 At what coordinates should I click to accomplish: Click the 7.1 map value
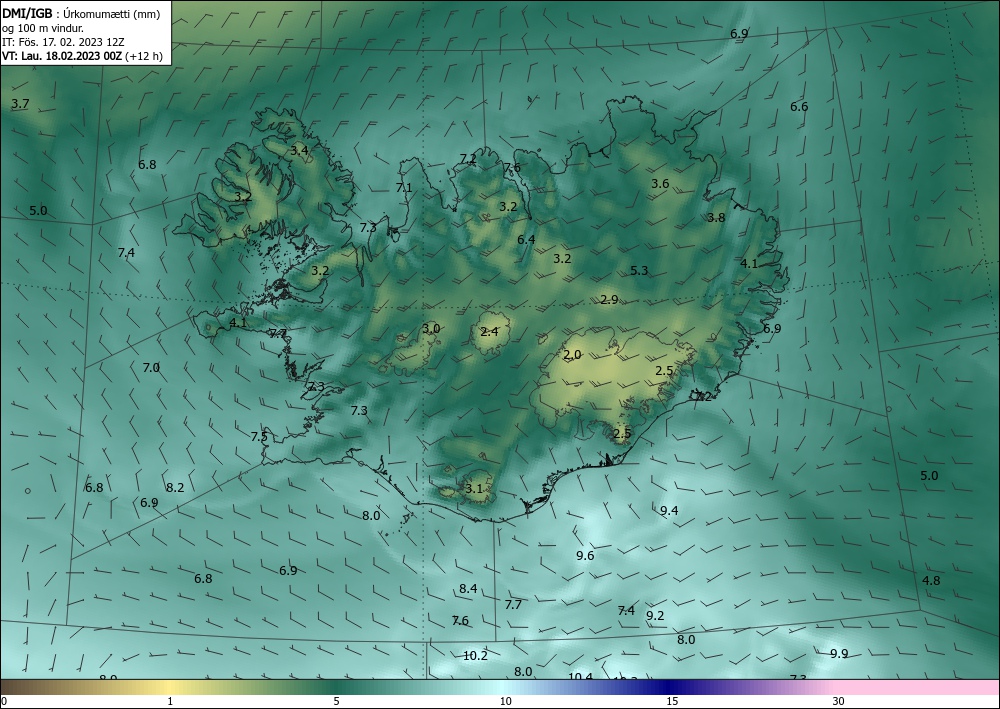tap(404, 187)
